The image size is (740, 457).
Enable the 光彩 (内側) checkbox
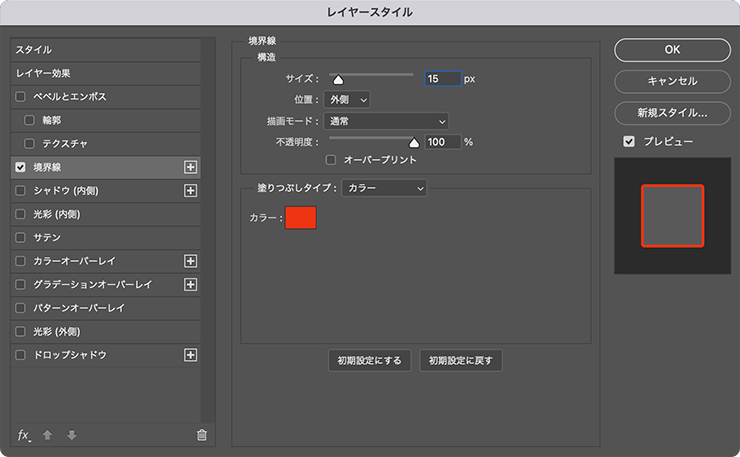[x=20, y=214]
